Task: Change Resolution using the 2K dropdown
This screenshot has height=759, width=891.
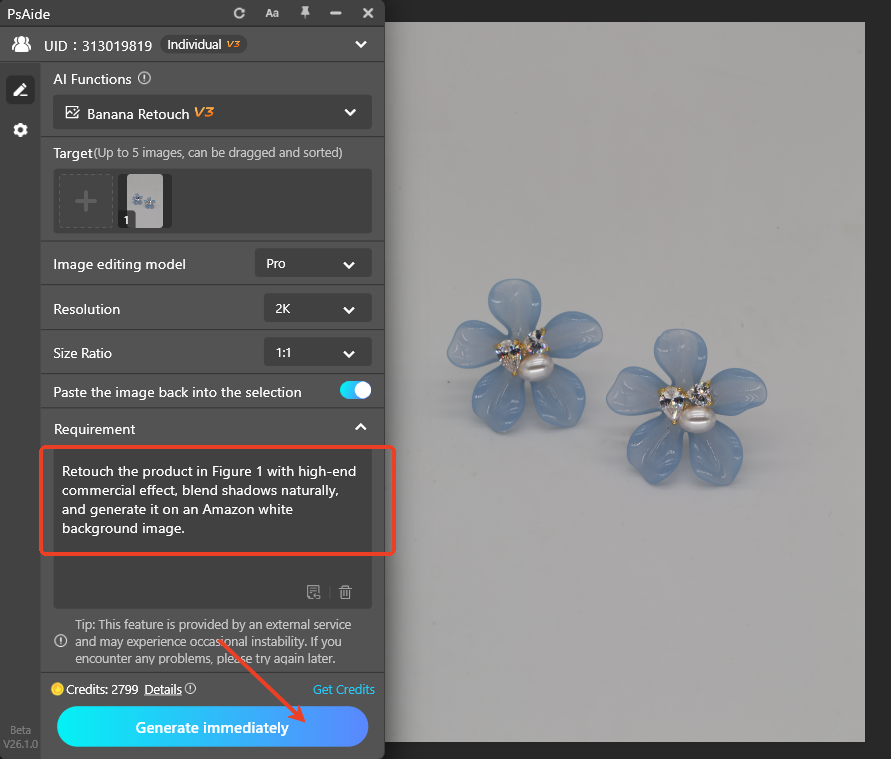Action: click(x=317, y=308)
